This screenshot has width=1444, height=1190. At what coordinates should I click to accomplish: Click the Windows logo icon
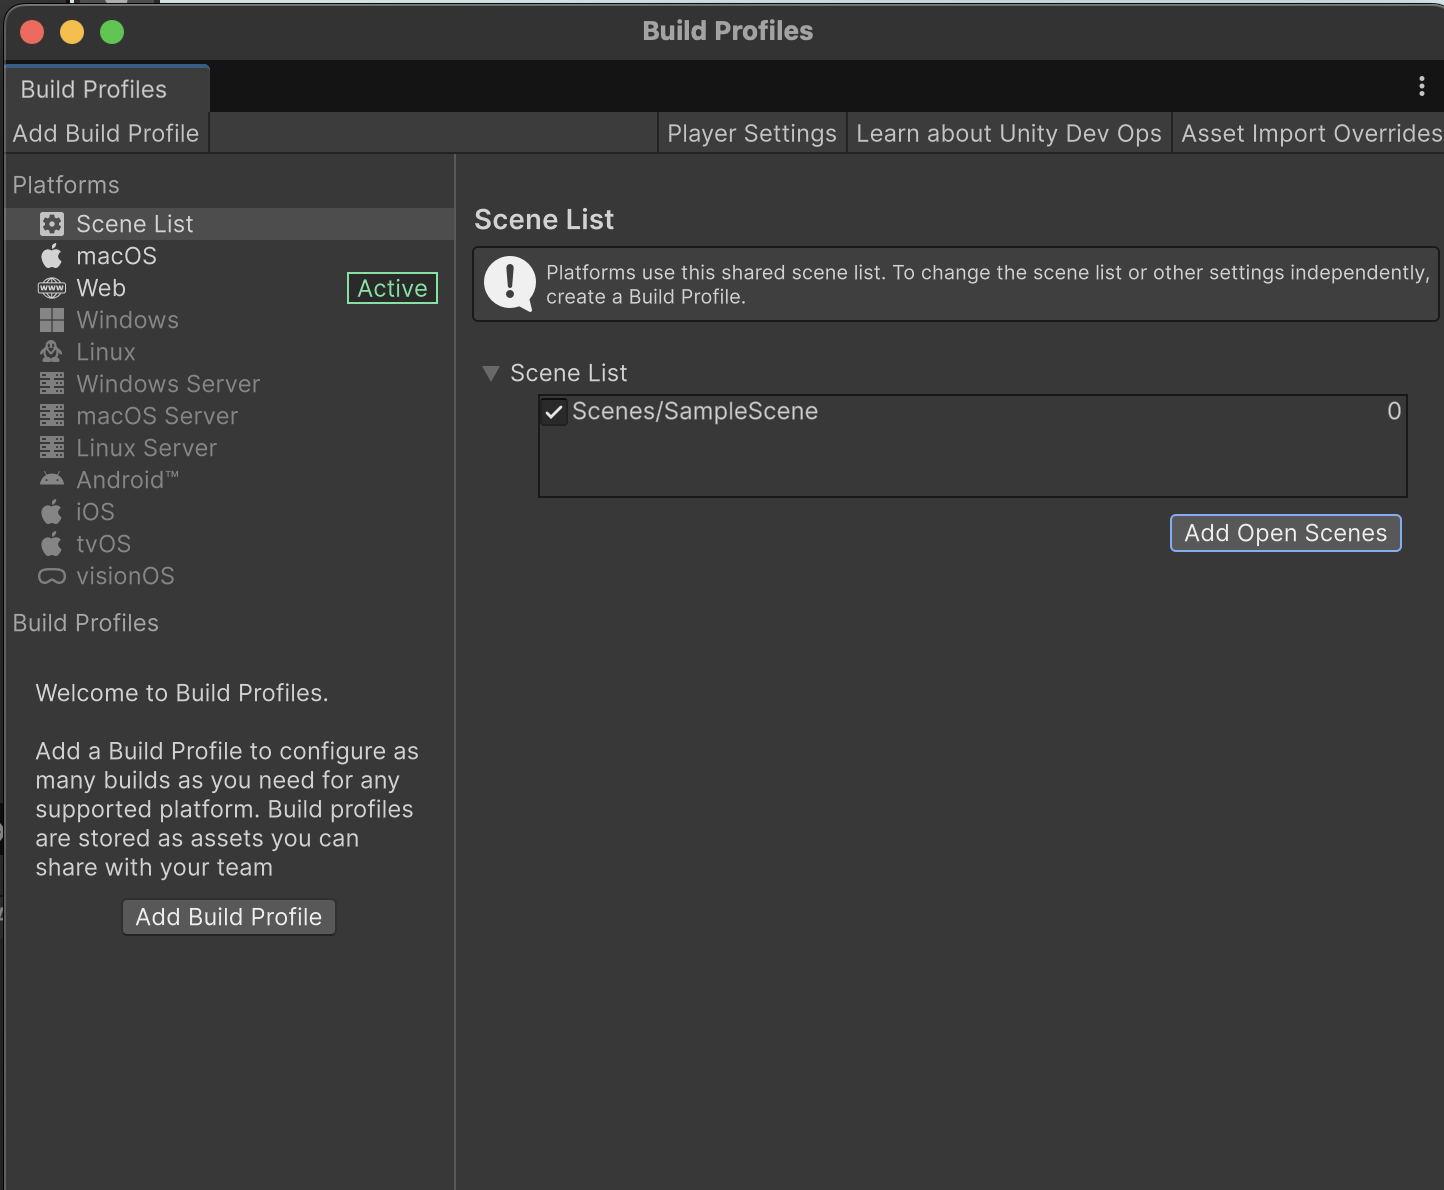pos(52,320)
